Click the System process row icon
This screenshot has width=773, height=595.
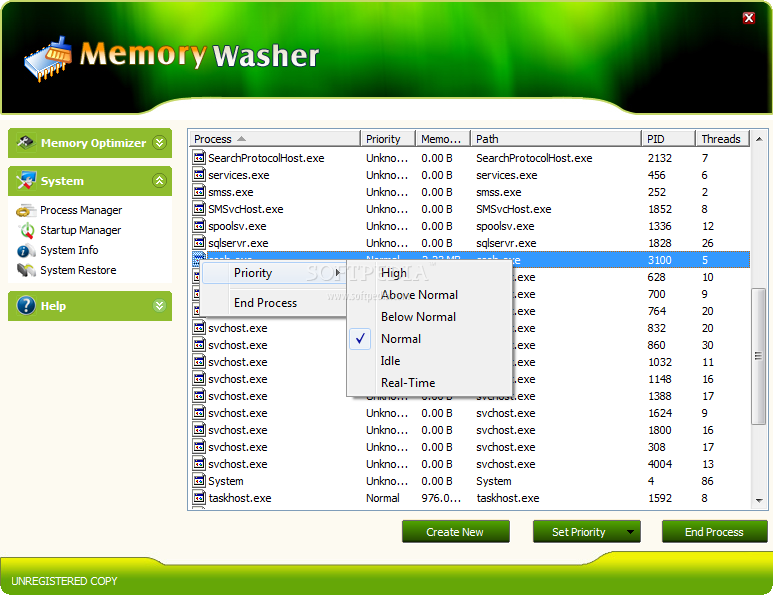199,481
